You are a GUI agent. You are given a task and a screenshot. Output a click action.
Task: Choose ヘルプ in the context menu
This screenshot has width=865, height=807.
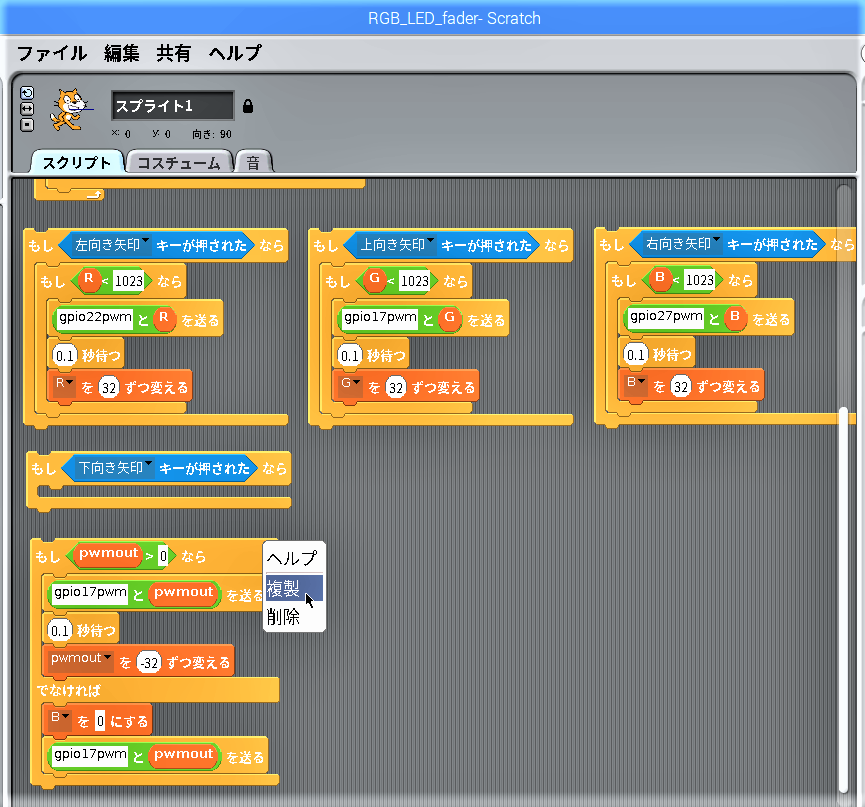(x=293, y=558)
